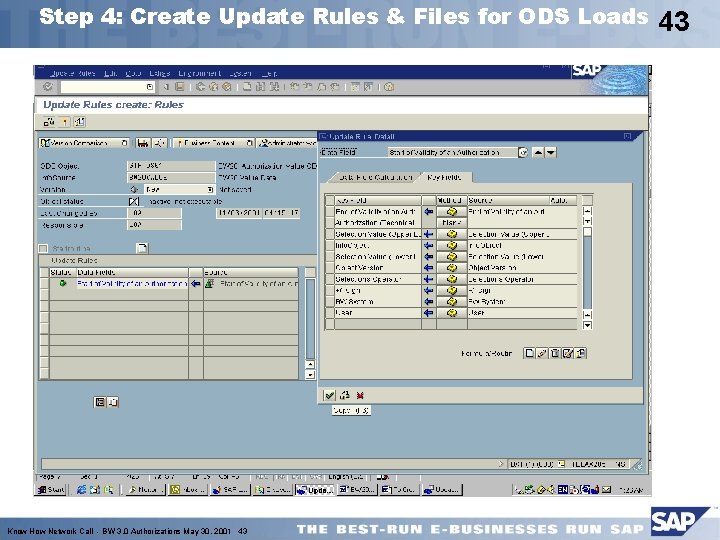Click the blue arrow in the Update Rules row

coord(196,284)
